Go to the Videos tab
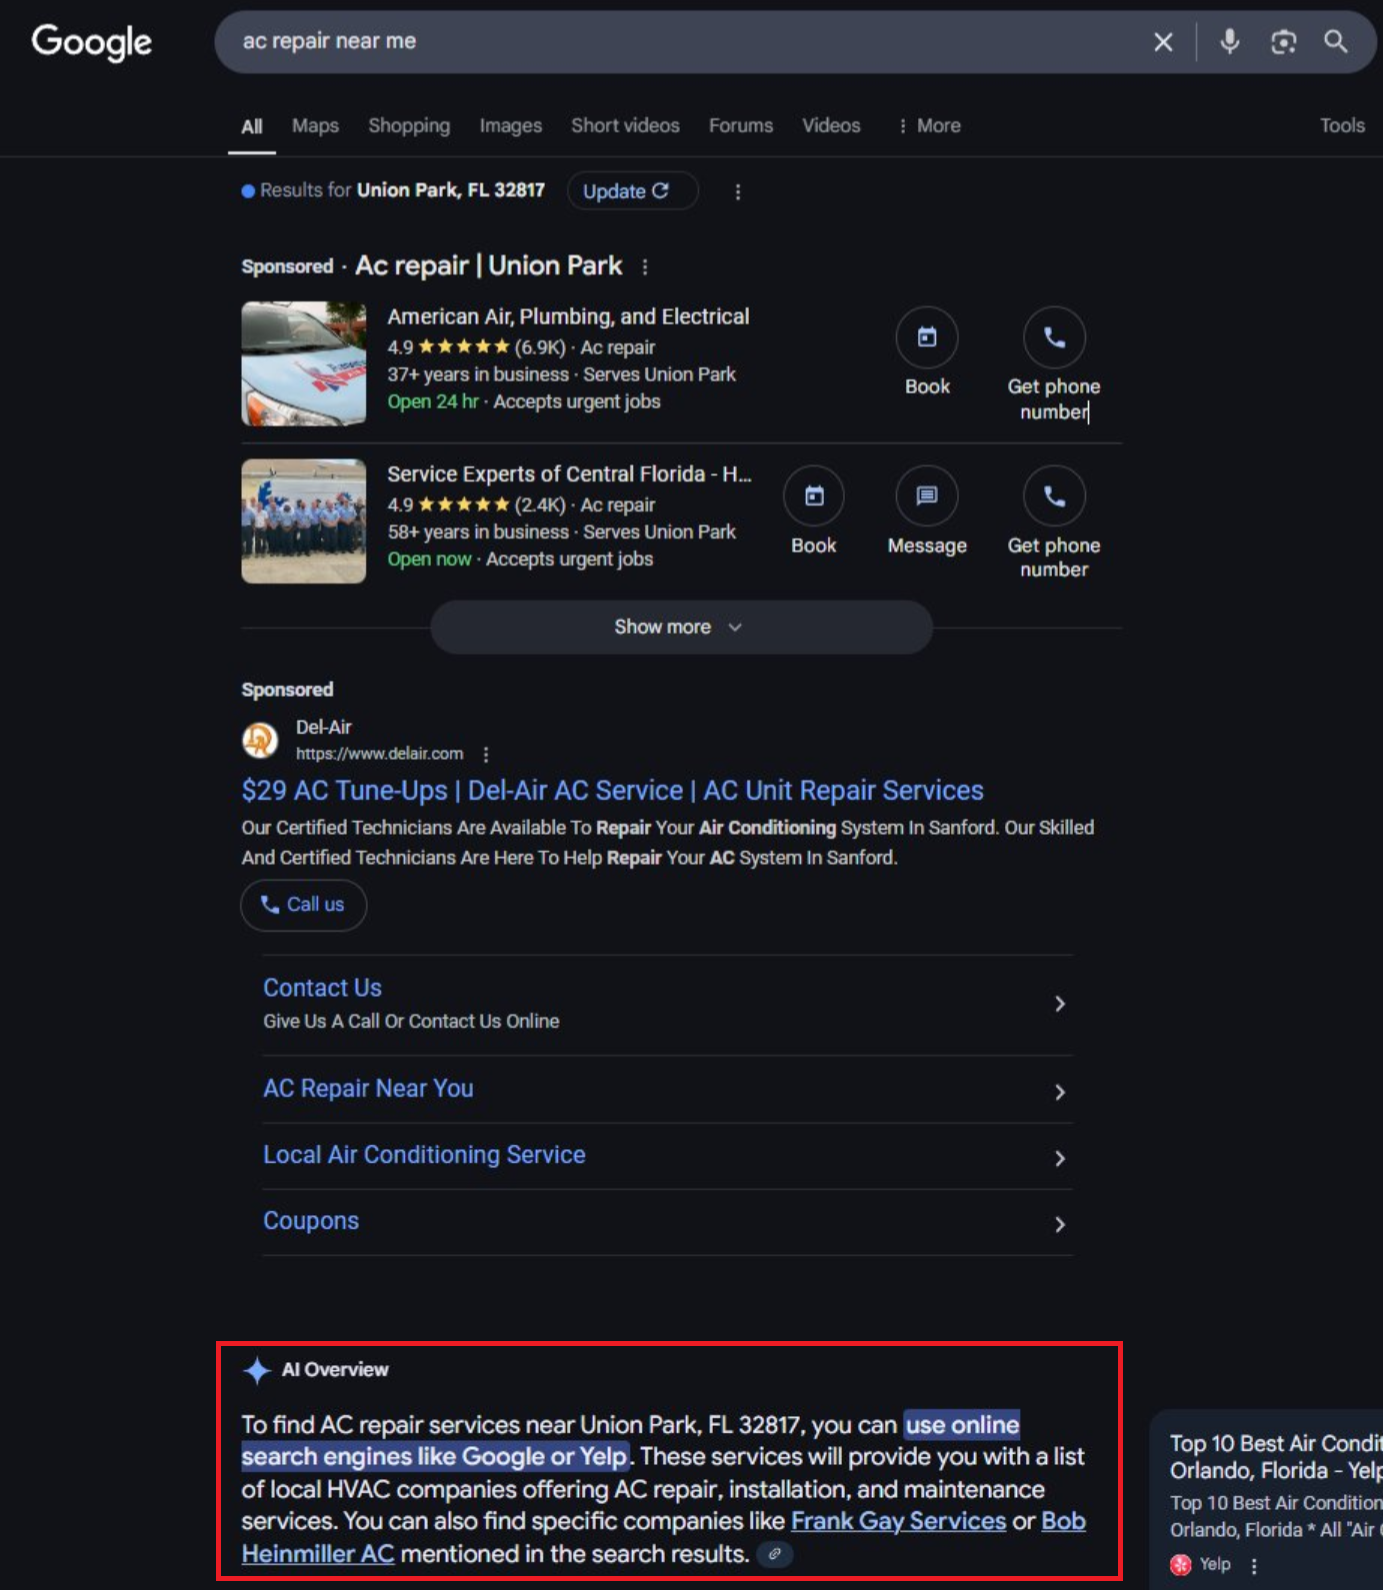The height and width of the screenshot is (1590, 1383). coord(831,126)
